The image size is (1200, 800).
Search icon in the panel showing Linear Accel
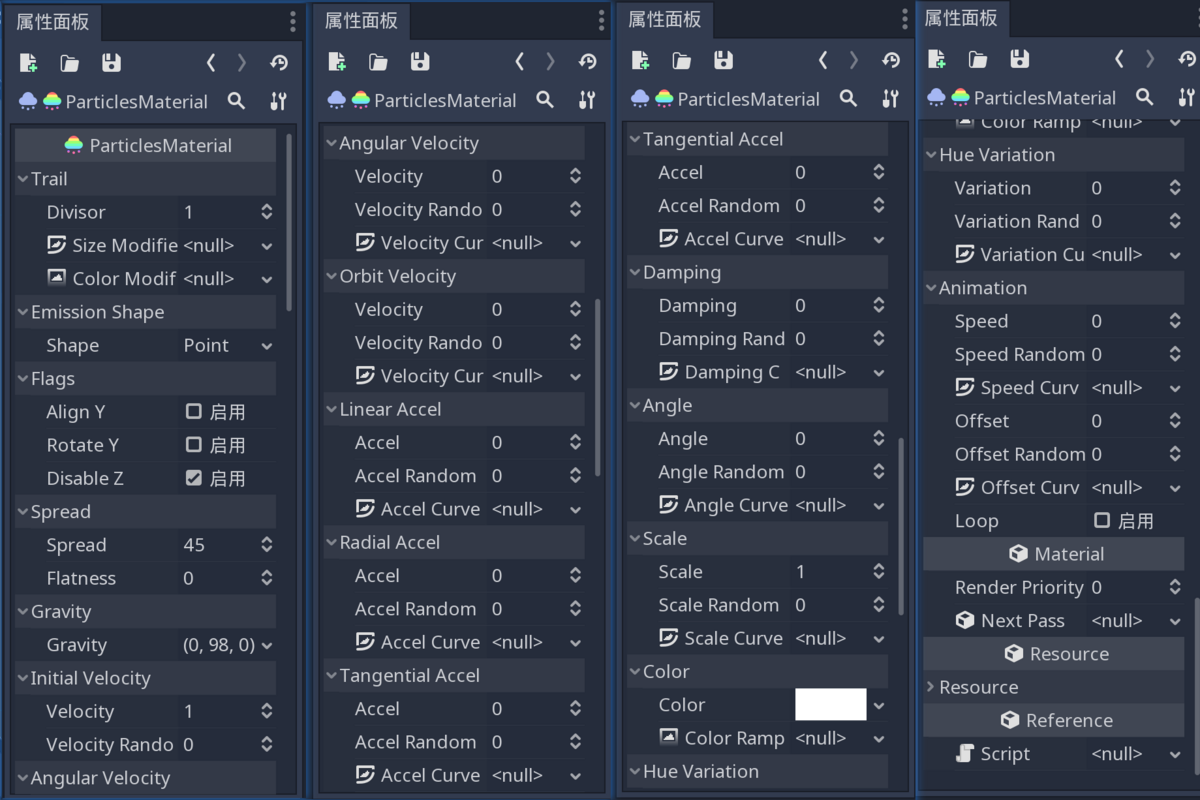point(545,100)
